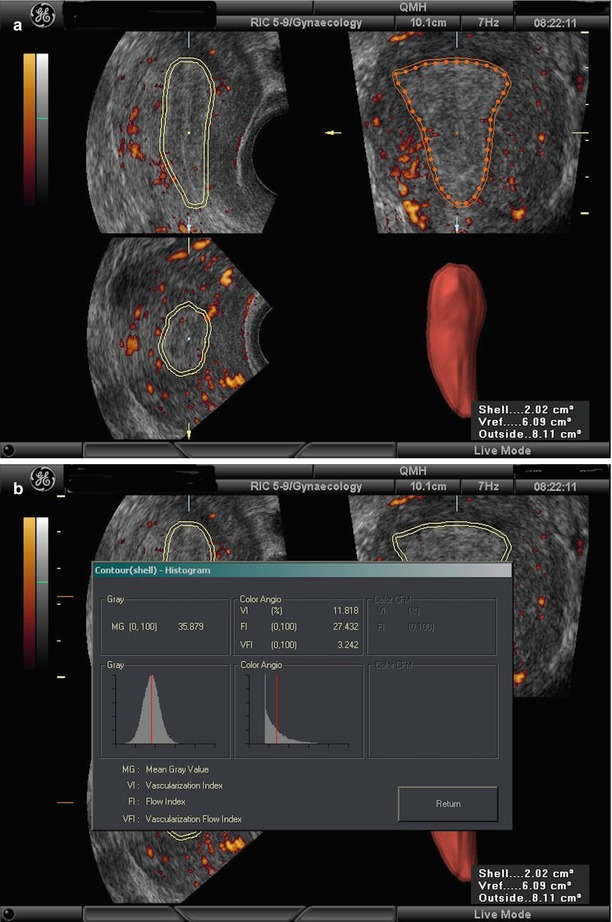This screenshot has width=612, height=922.
Task: Click the GE logo in upper panel
Action: coord(42,15)
